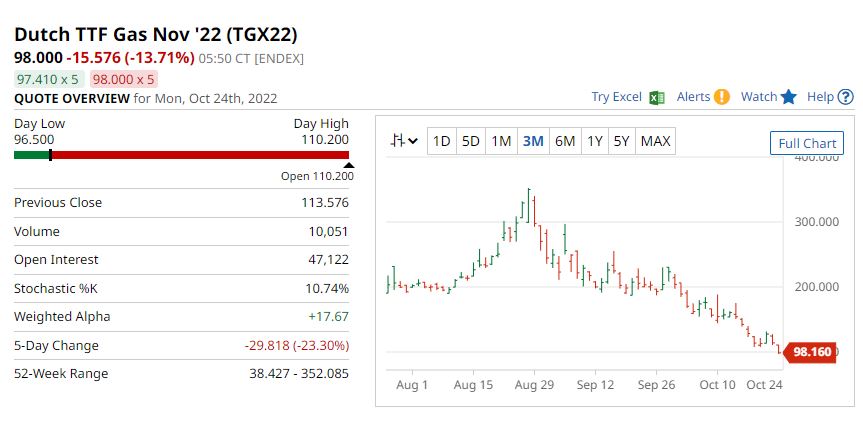Show MAX chart history
The width and height of the screenshot is (863, 423).
[x=655, y=141]
